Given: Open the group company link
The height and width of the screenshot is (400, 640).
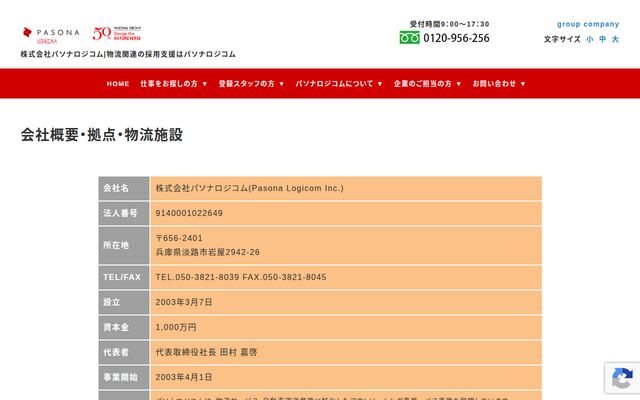Looking at the screenshot, I should click(x=588, y=24).
